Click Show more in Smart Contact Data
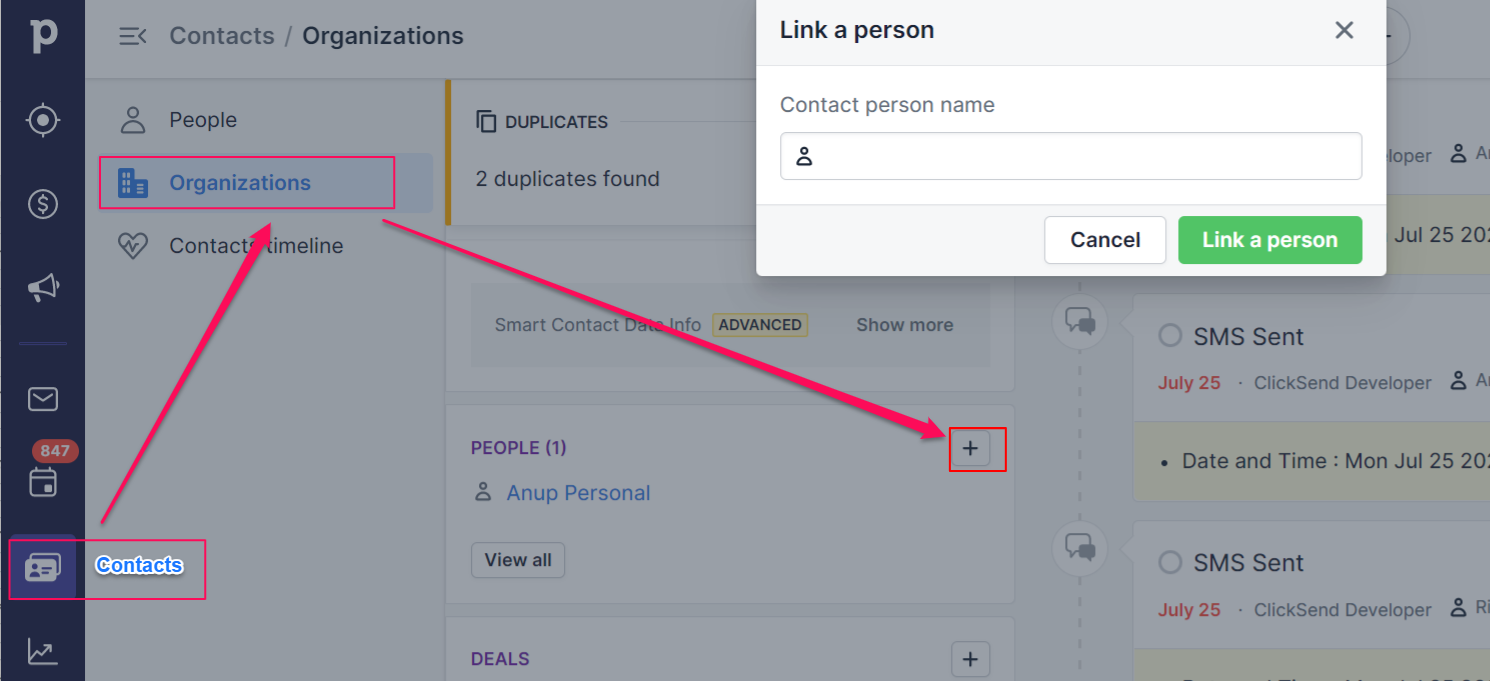1490x681 pixels. (x=904, y=325)
